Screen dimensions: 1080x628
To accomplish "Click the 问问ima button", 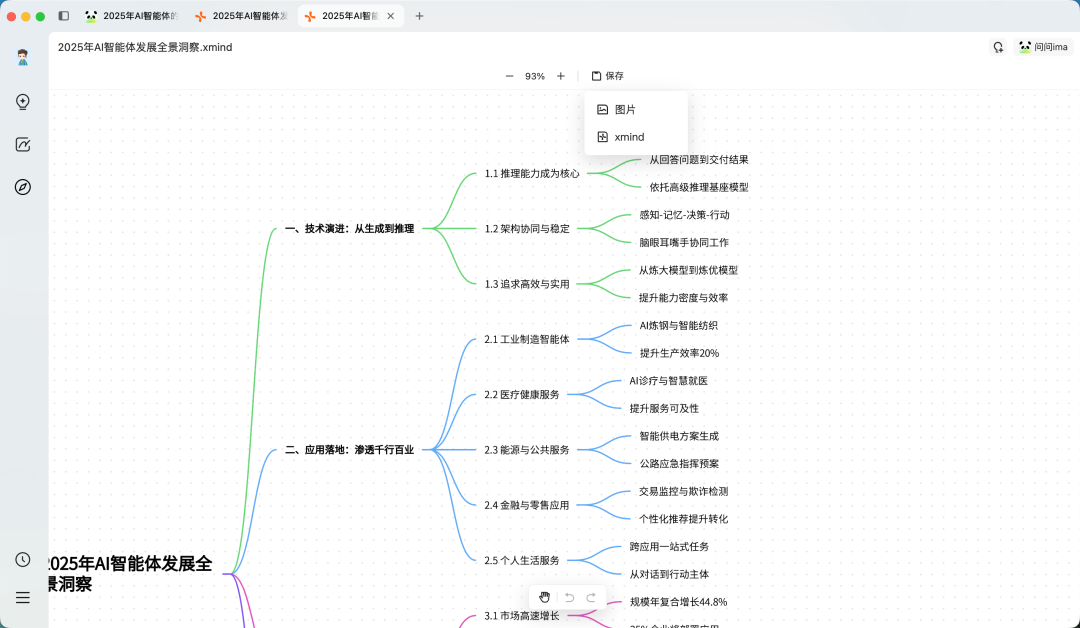I will [x=1043, y=47].
